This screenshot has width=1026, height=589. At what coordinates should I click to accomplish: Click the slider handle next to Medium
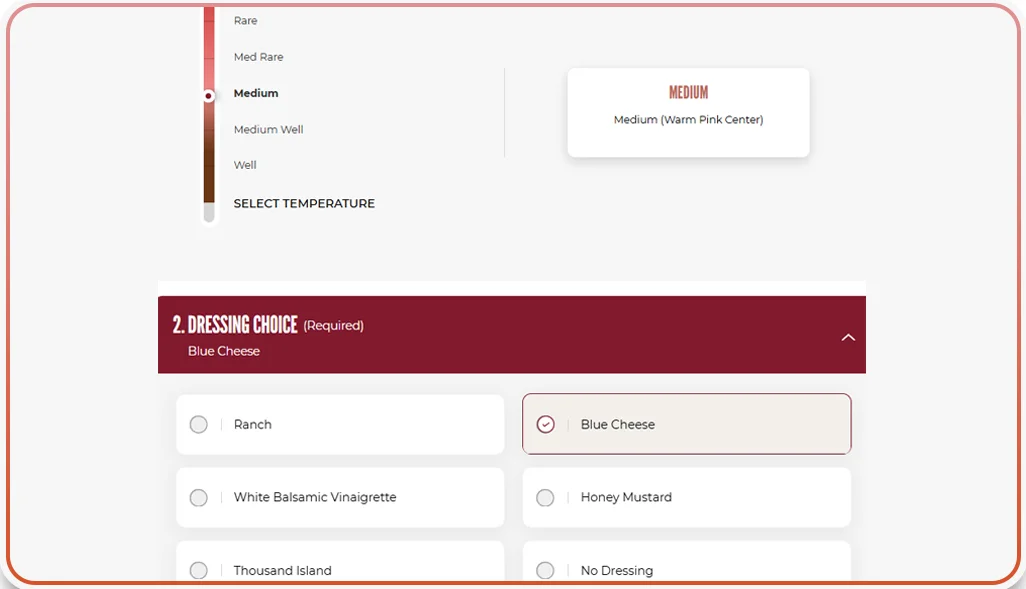208,93
